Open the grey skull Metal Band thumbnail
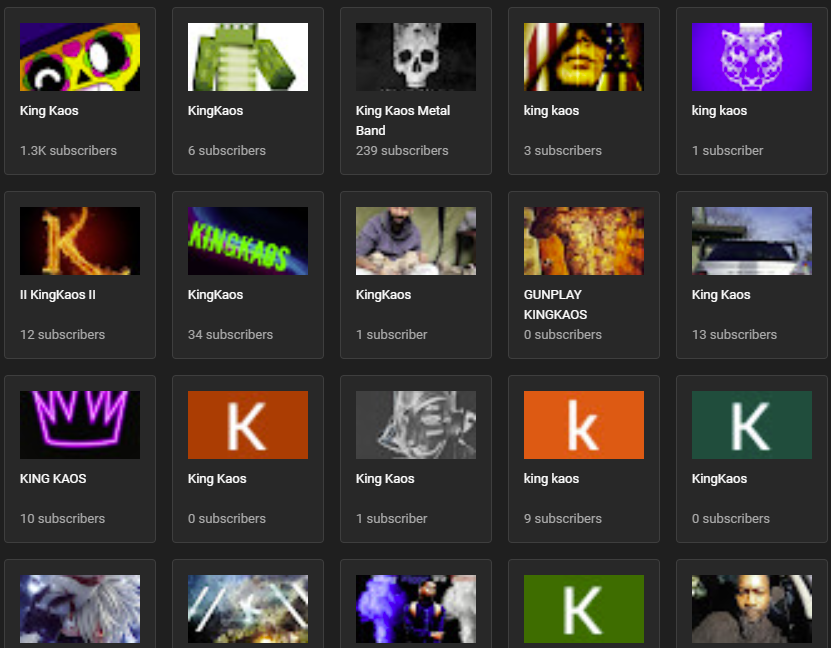 click(x=416, y=57)
